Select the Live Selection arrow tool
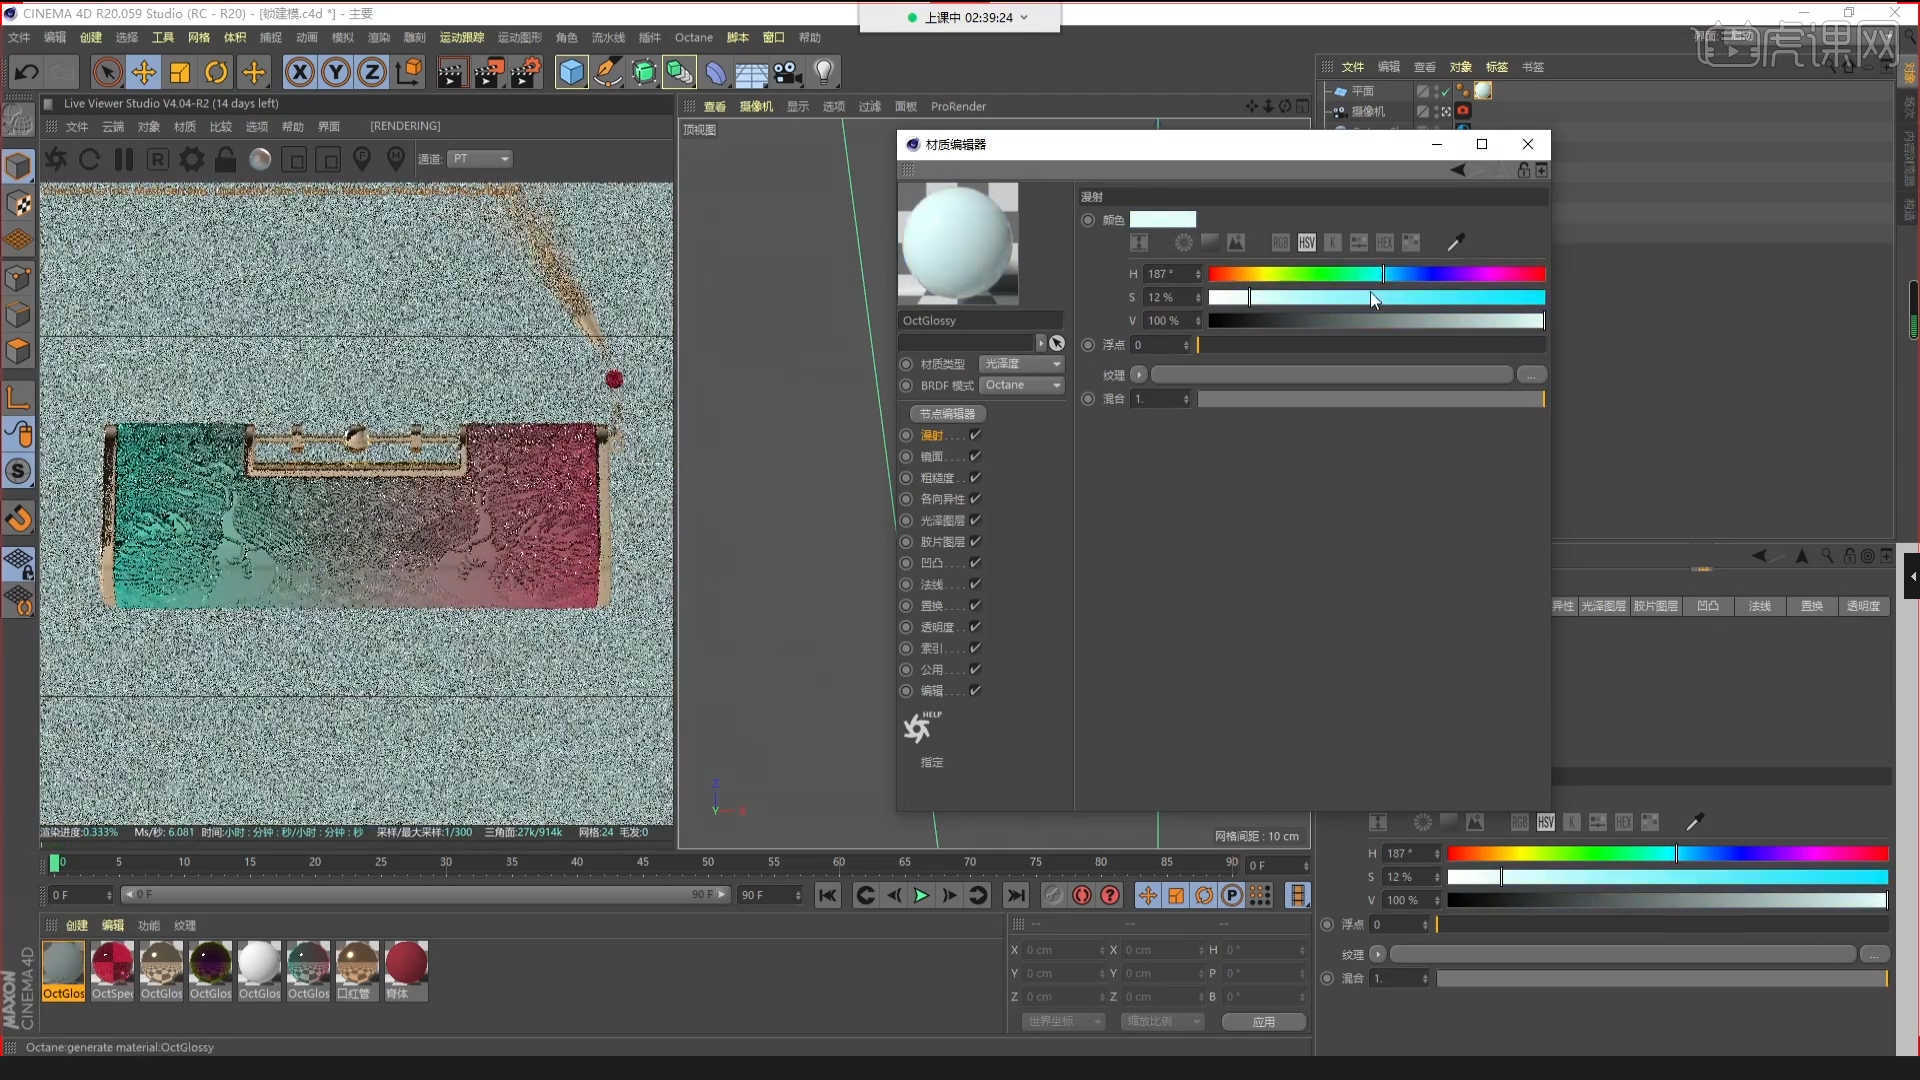This screenshot has width=1920, height=1080. point(107,72)
